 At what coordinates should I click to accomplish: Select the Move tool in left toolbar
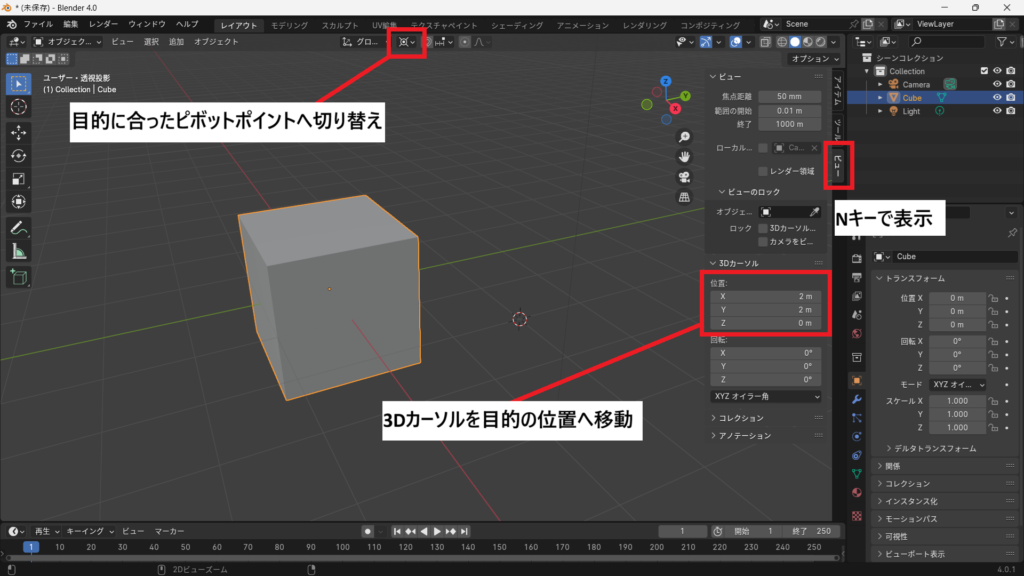point(18,133)
